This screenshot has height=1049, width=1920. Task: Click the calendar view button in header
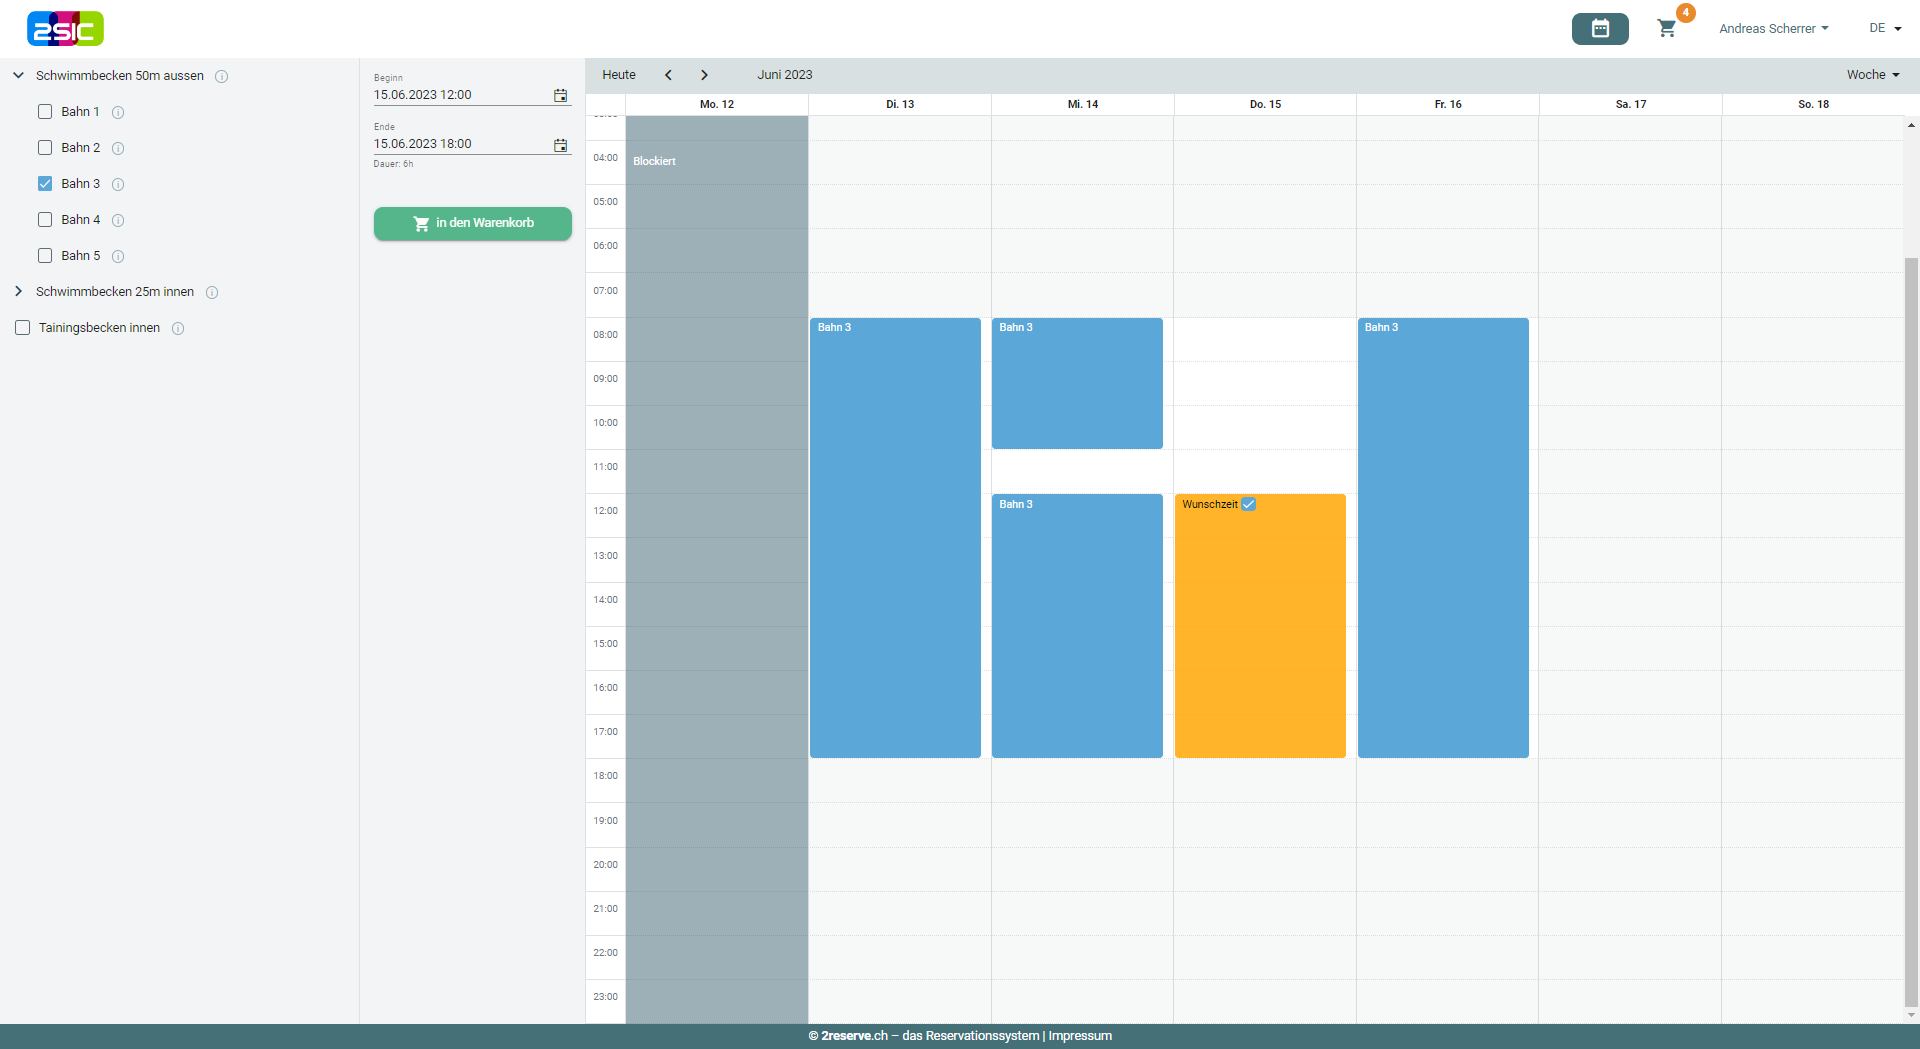pos(1599,29)
